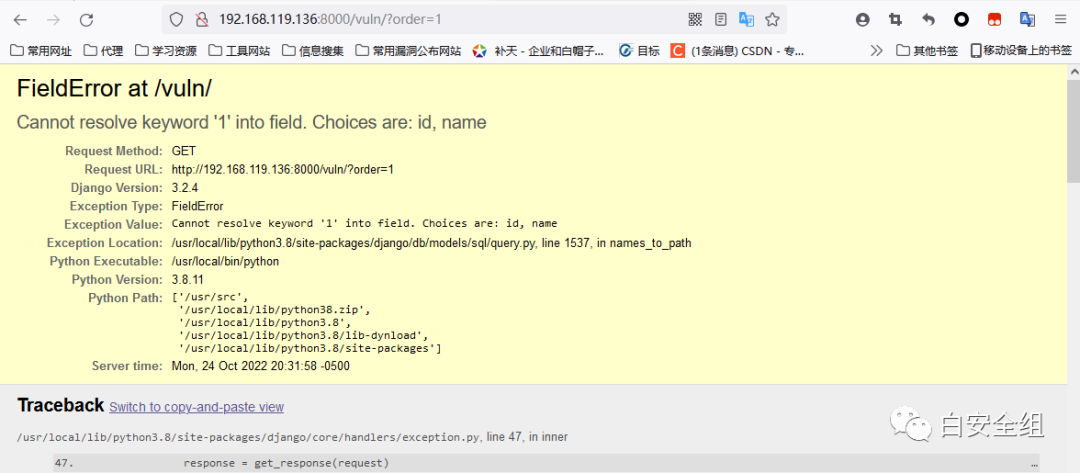The image size is (1080, 473).
Task: Click the translate page icon in address bar
Action: 746,19
